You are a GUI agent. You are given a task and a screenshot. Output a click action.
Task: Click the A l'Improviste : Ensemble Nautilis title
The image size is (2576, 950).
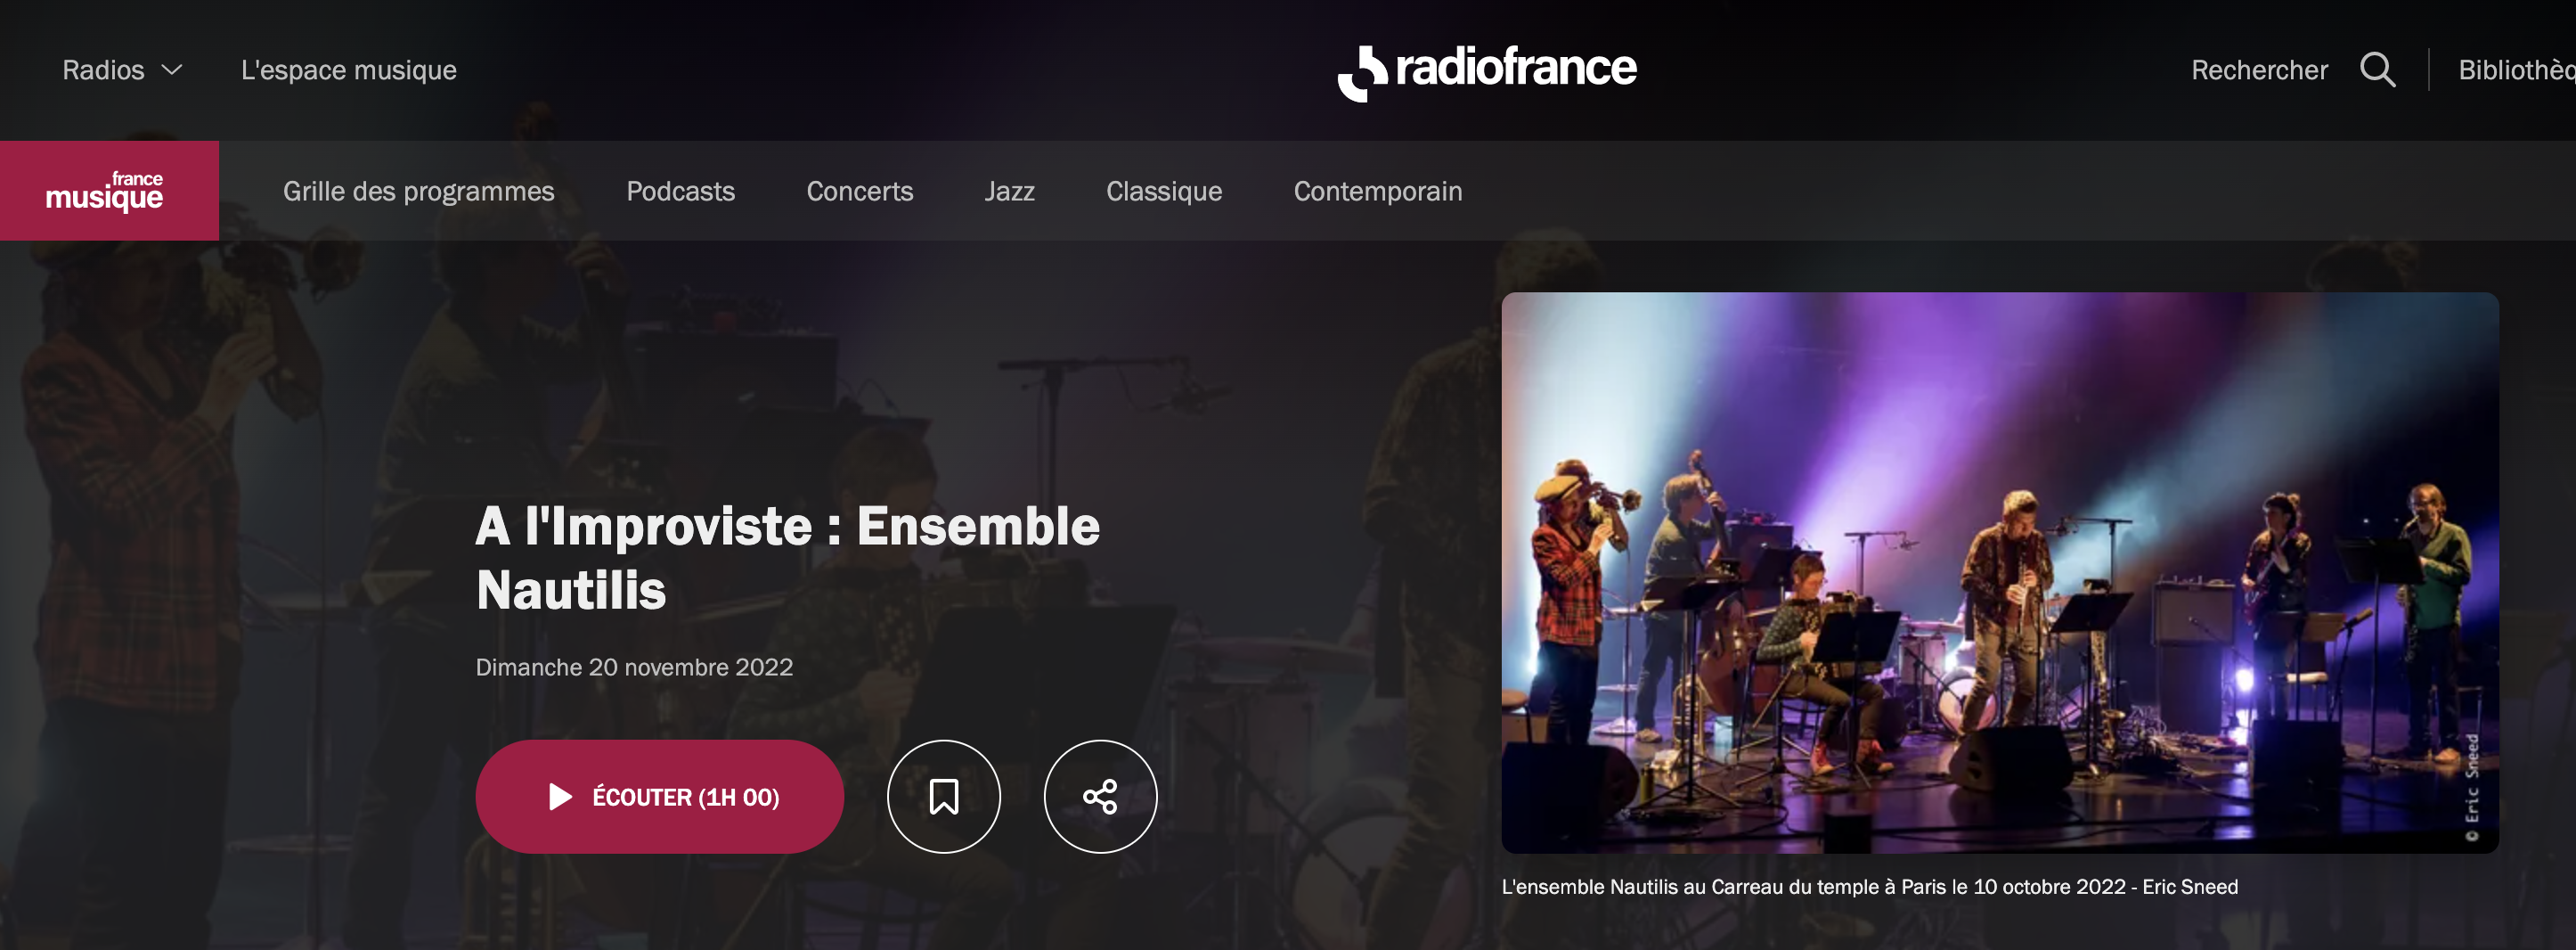click(x=787, y=557)
